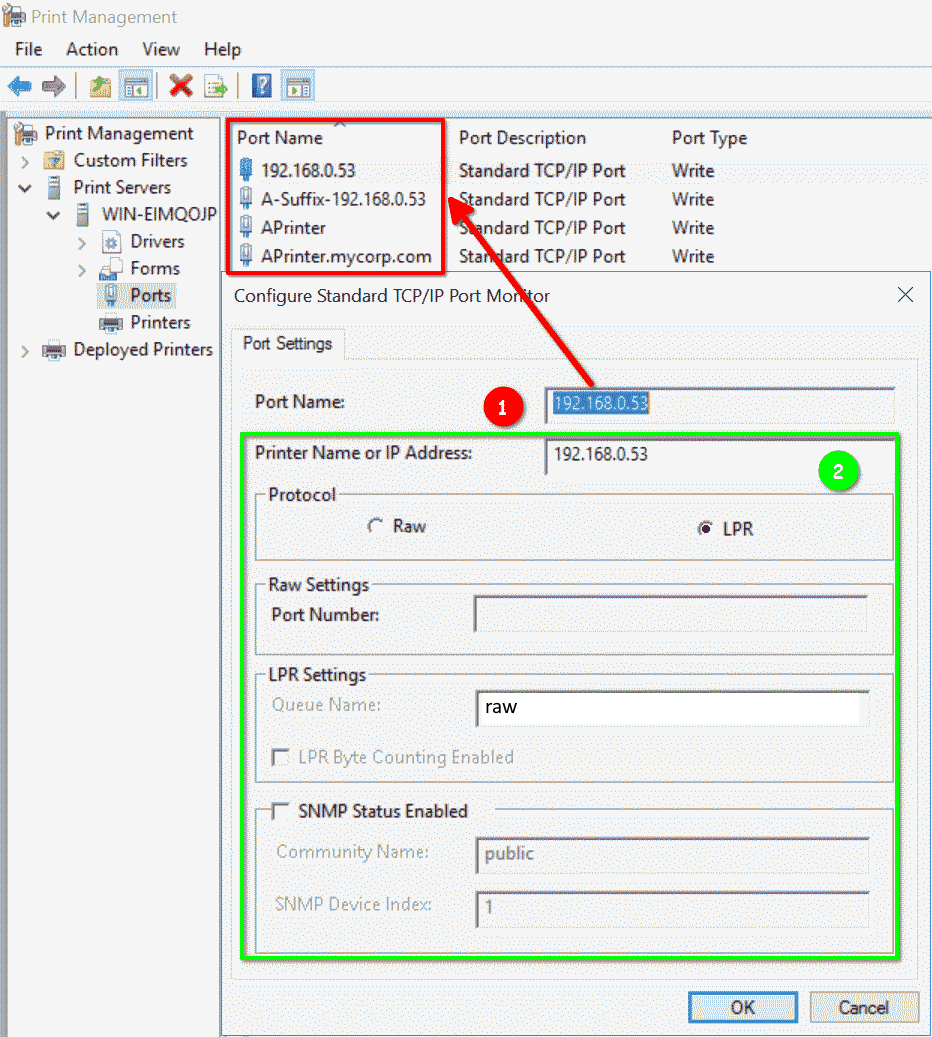Enable the SNMP Status Enabled checkbox
932x1037 pixels.
click(280, 811)
